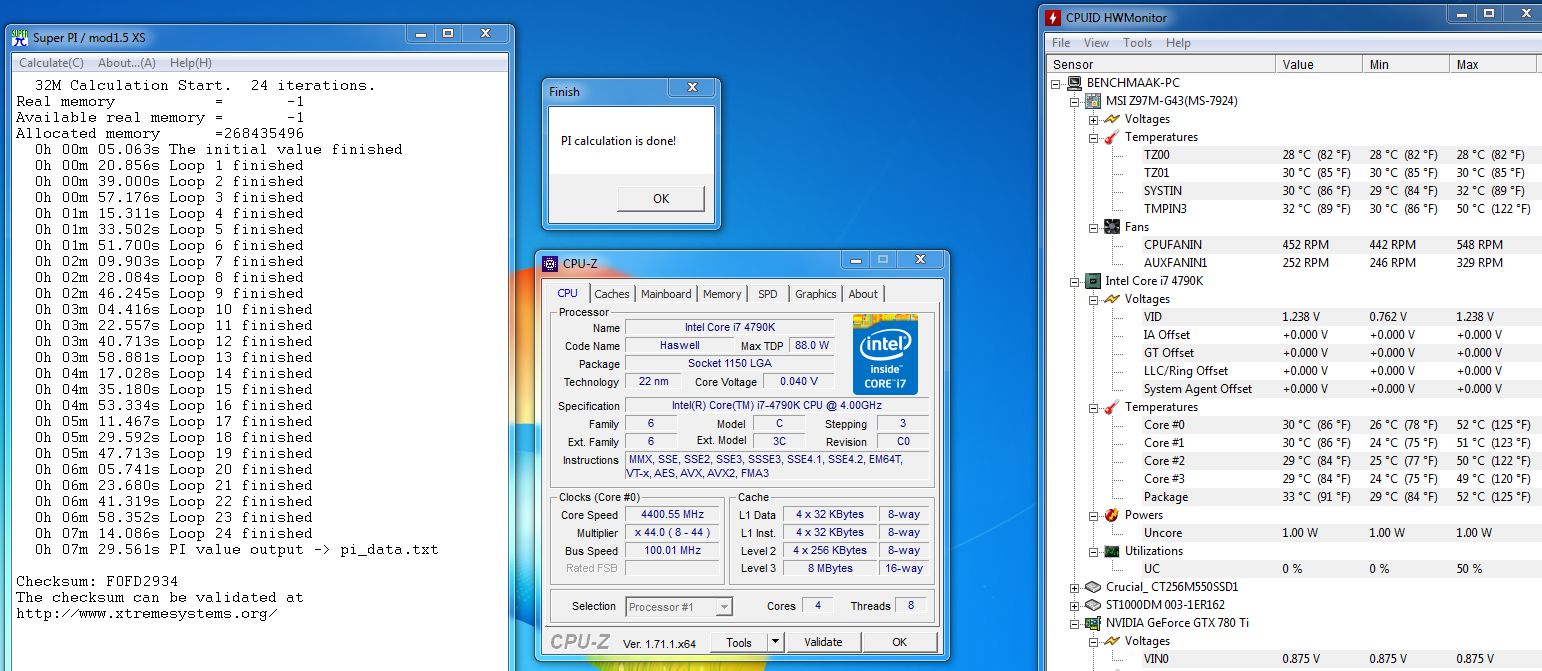Click the Validate button in CPU-Z
The width and height of the screenshot is (1542, 671).
click(823, 642)
